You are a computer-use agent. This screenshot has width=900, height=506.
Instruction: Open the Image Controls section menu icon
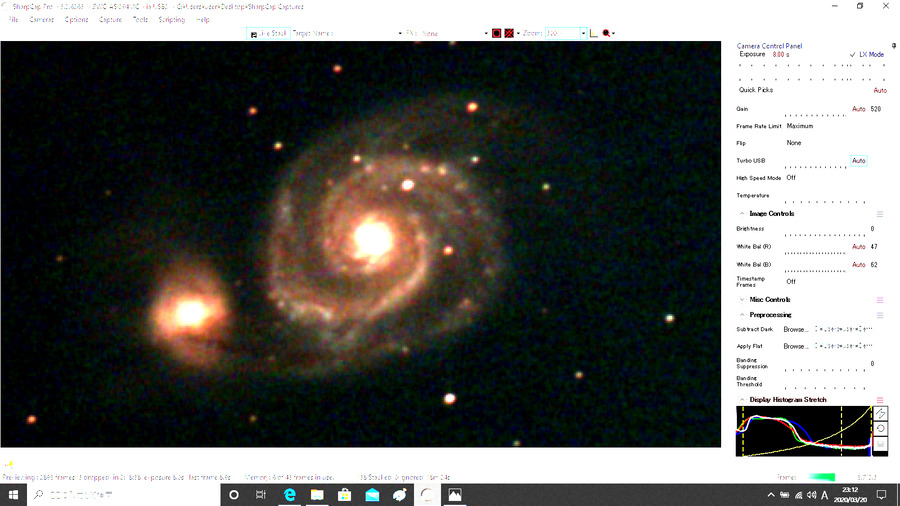click(880, 214)
